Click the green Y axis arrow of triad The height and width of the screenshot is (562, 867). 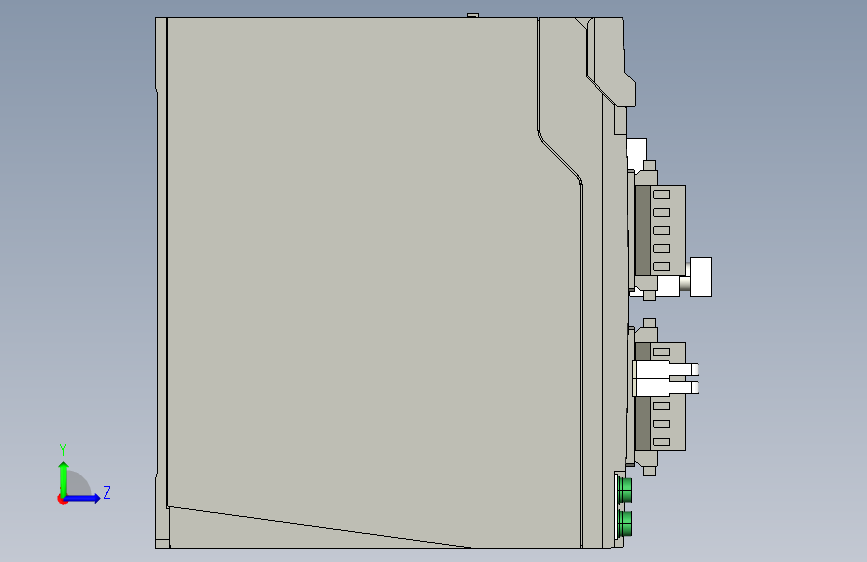tap(64, 479)
